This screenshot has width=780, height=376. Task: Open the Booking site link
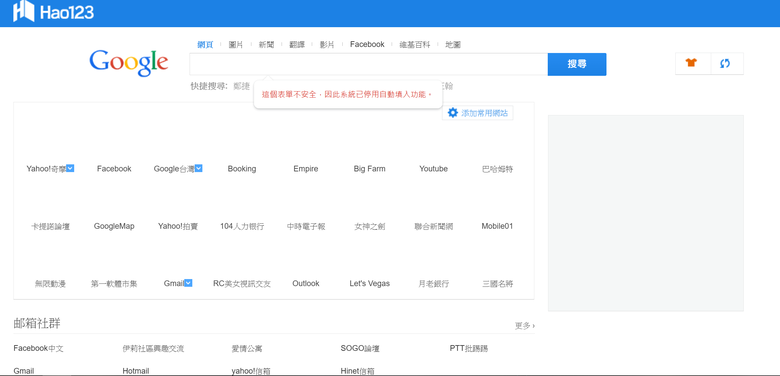pos(242,169)
